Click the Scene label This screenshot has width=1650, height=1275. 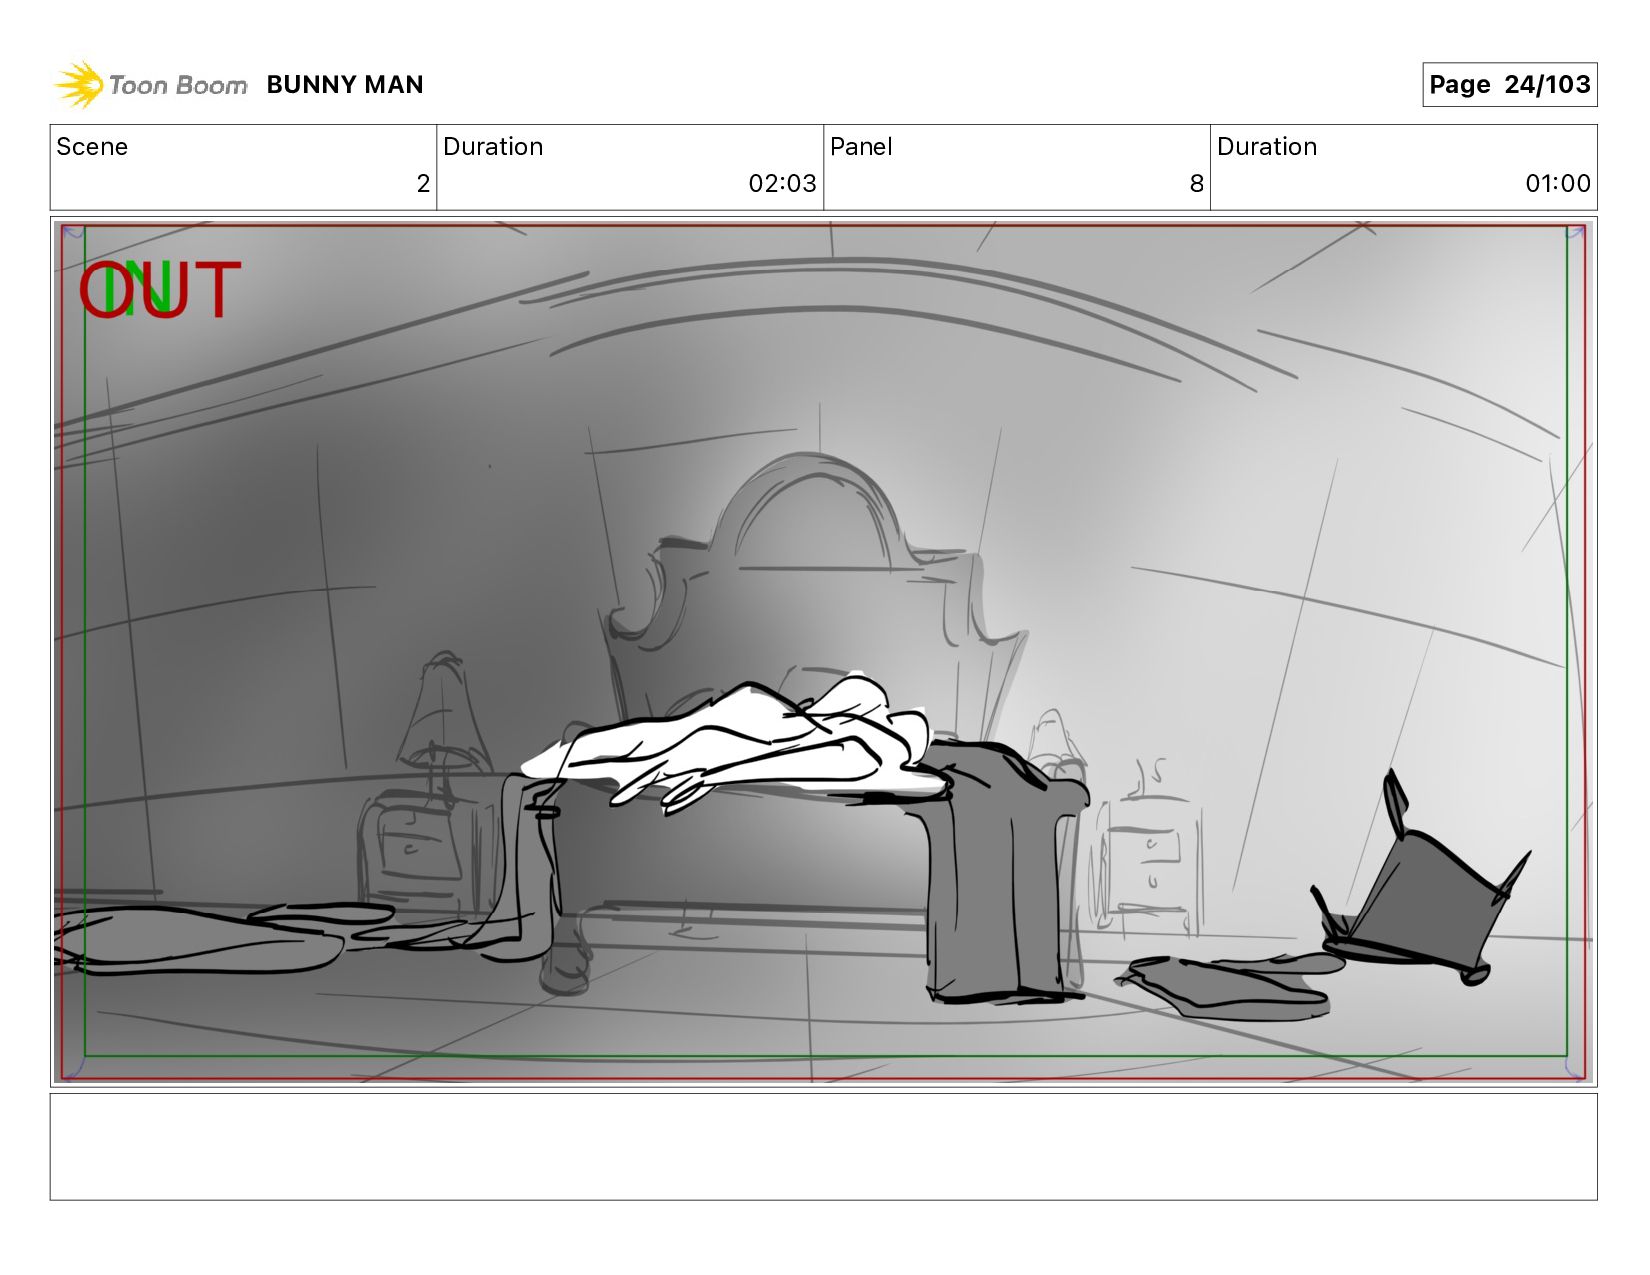[x=92, y=147]
